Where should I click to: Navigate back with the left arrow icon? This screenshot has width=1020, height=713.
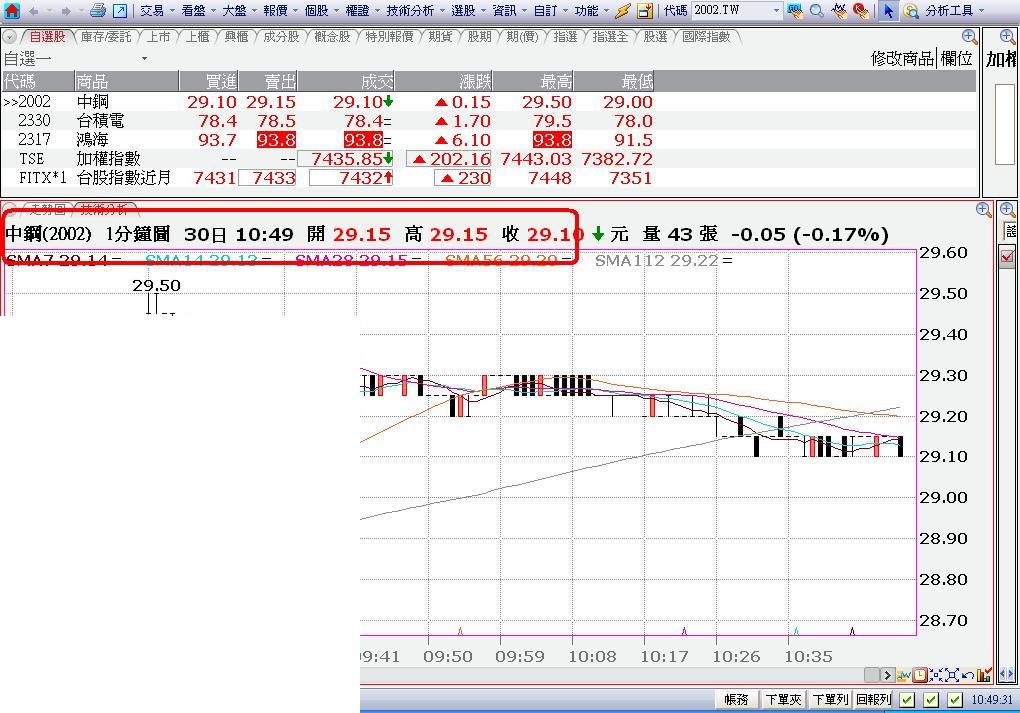coord(34,11)
